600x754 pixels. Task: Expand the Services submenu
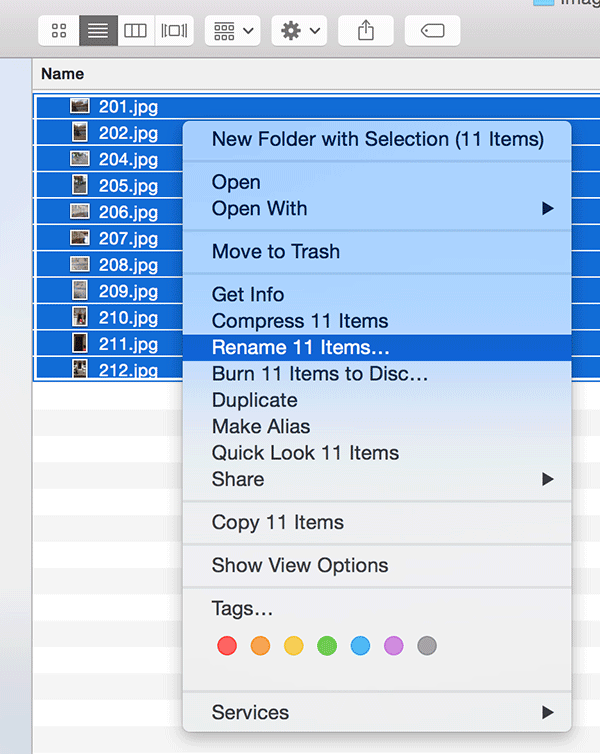(376, 713)
